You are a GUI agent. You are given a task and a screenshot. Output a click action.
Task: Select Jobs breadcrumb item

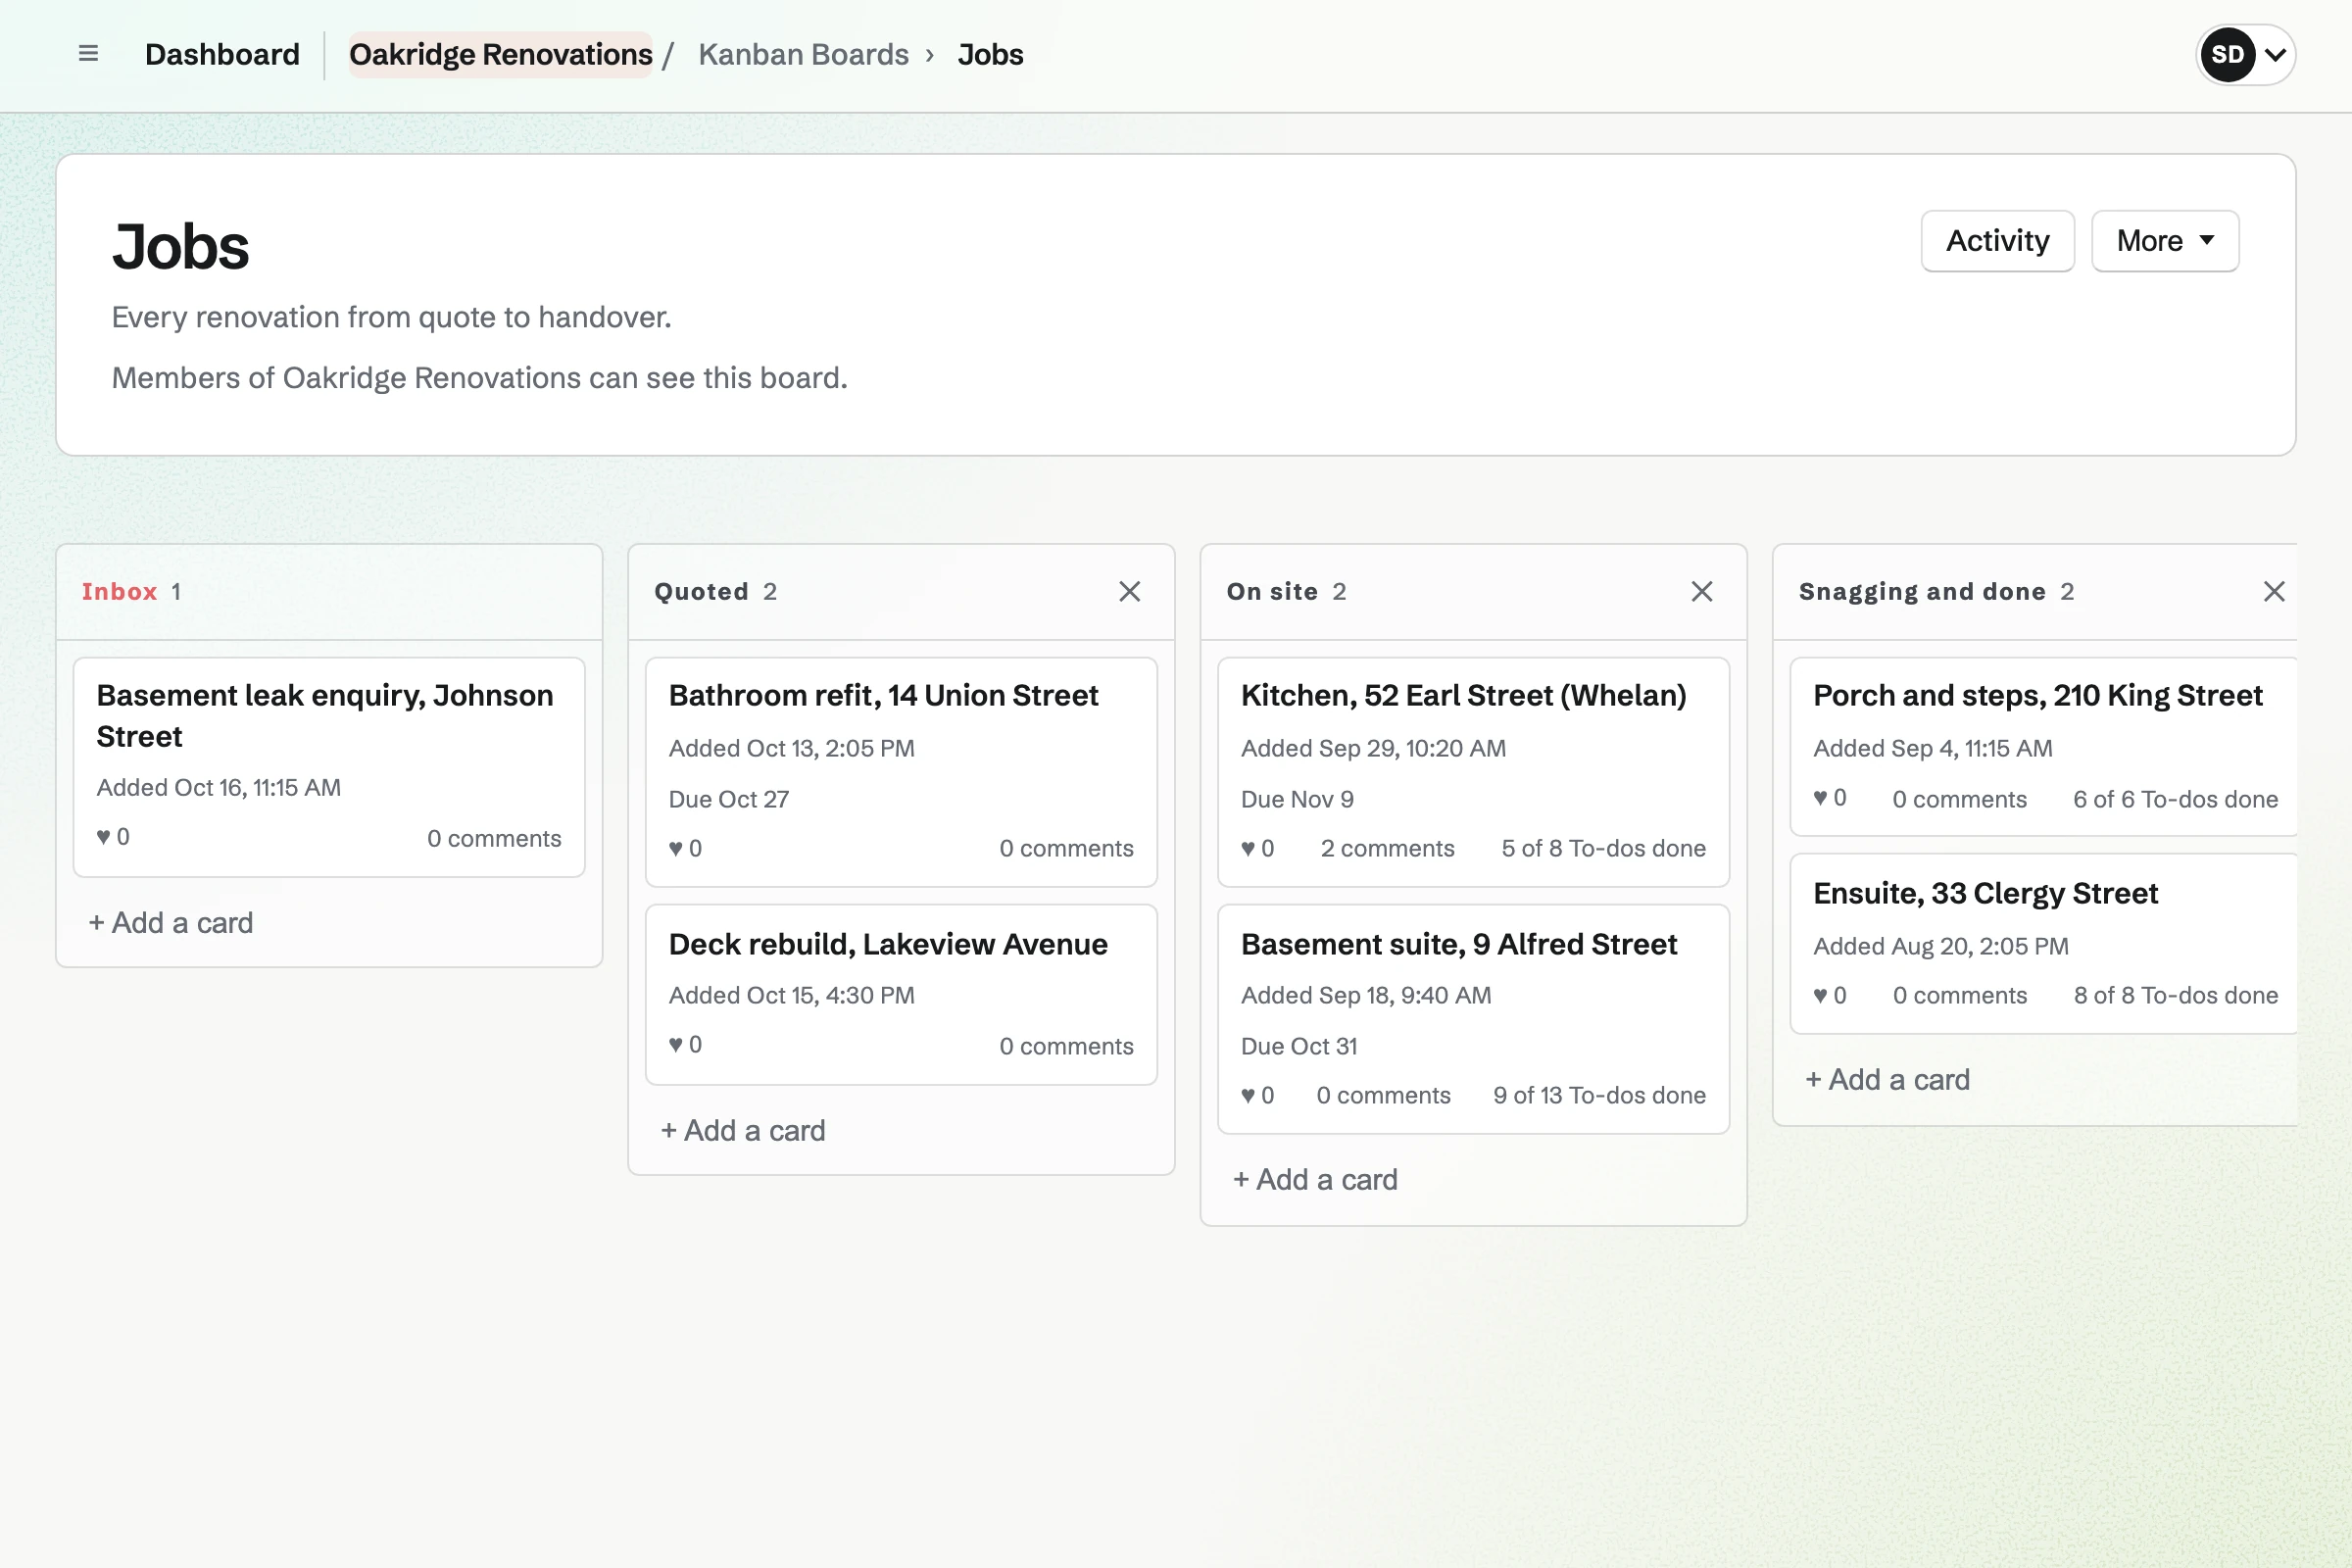990,54
